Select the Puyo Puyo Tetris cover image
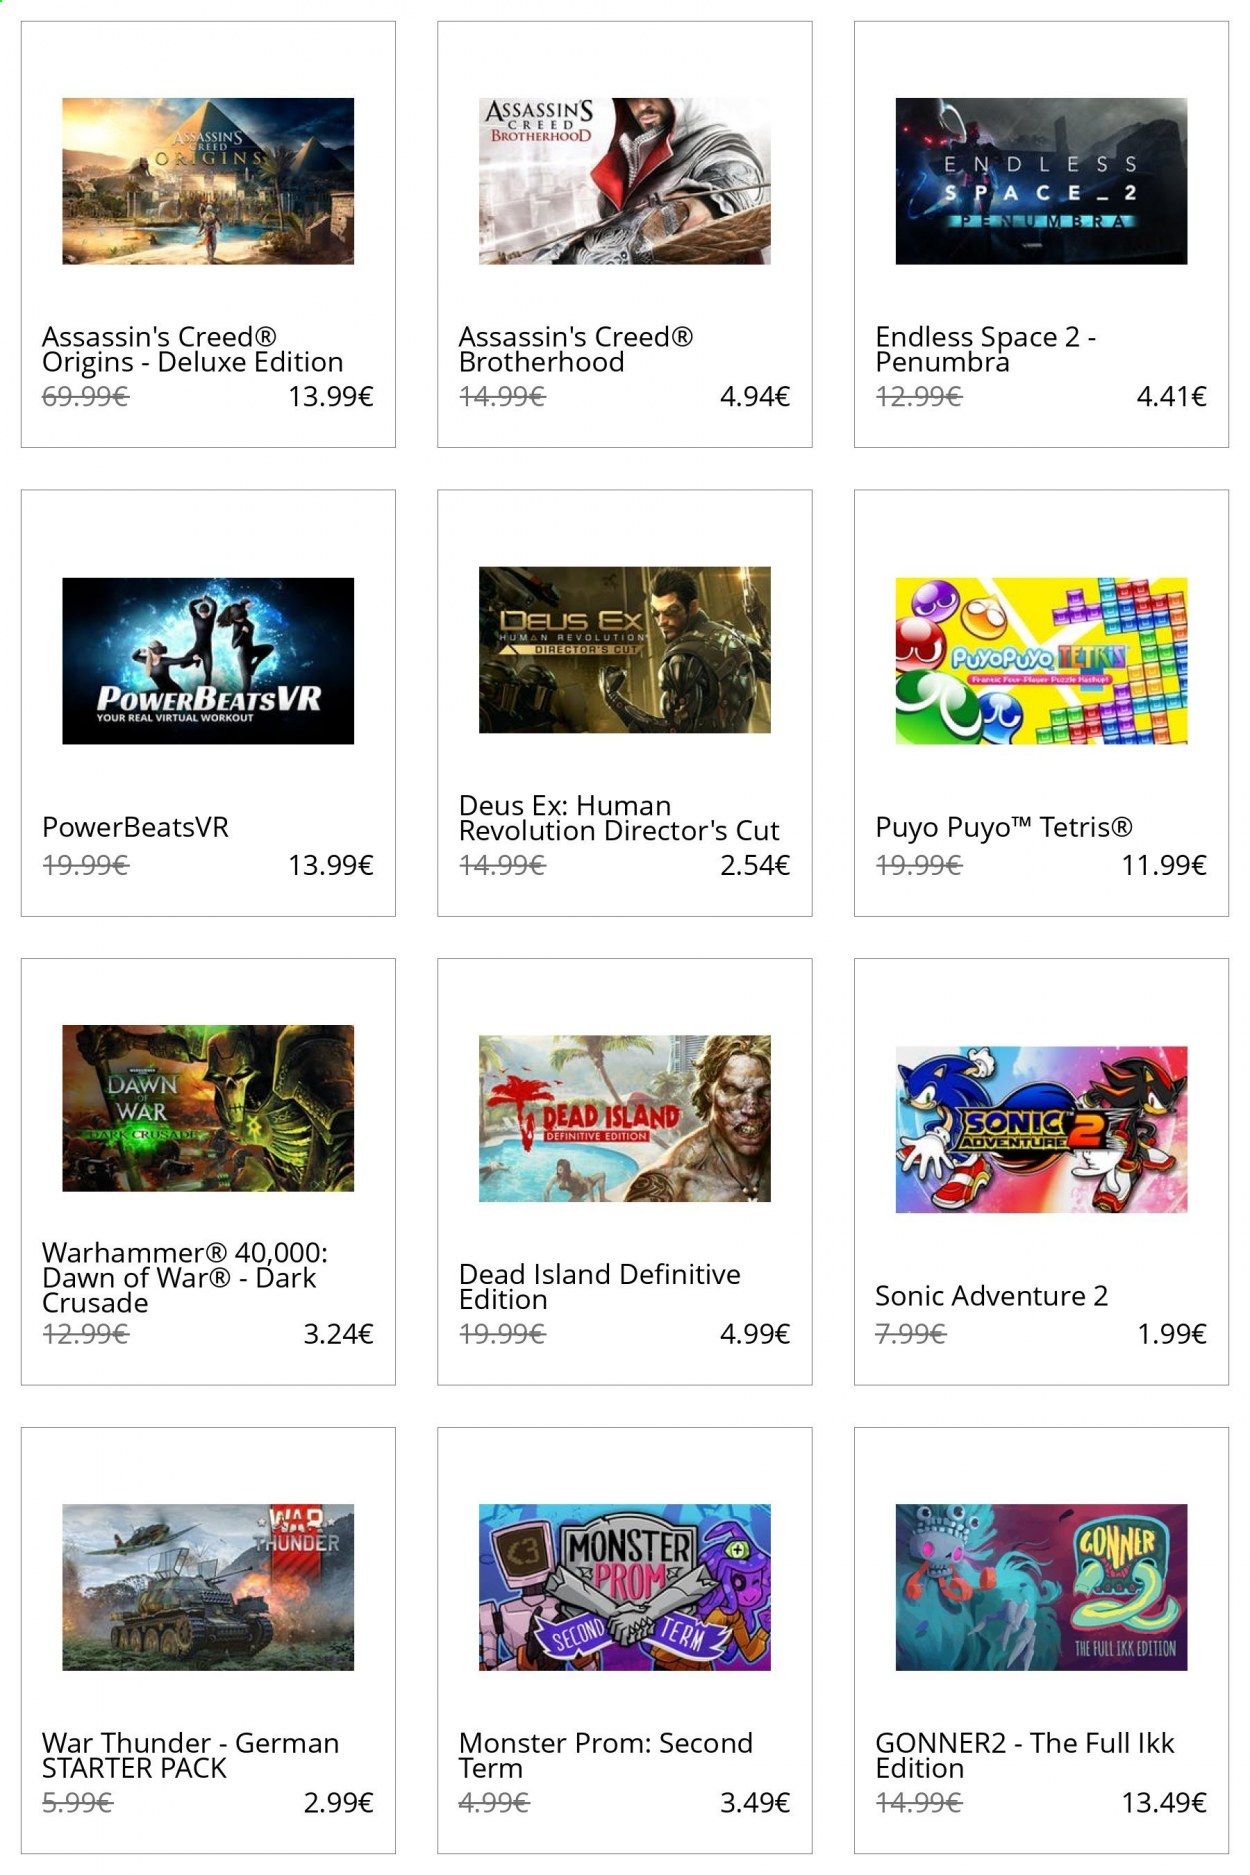The width and height of the screenshot is (1250, 1875). coord(1041,661)
